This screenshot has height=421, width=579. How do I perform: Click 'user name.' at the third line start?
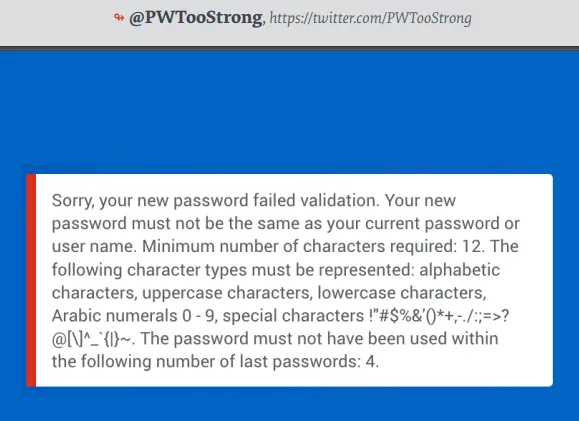tap(94, 246)
